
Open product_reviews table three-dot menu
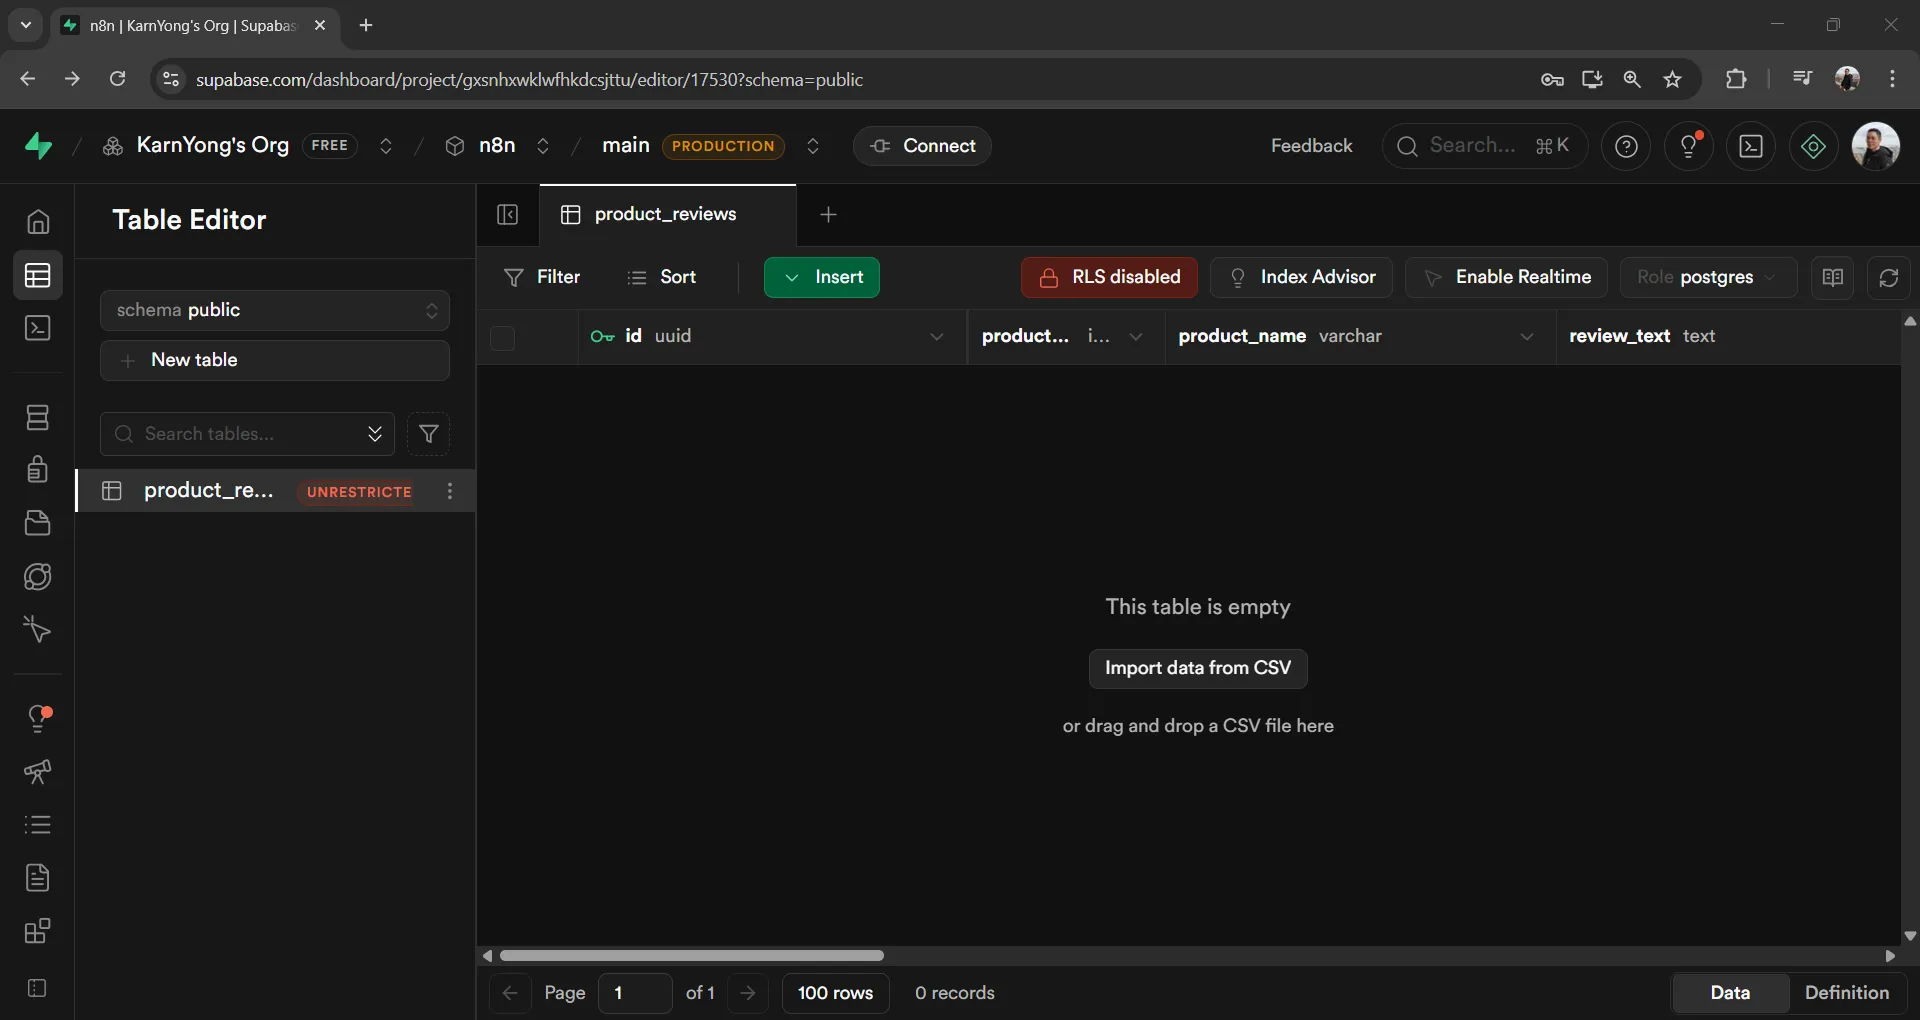(450, 491)
